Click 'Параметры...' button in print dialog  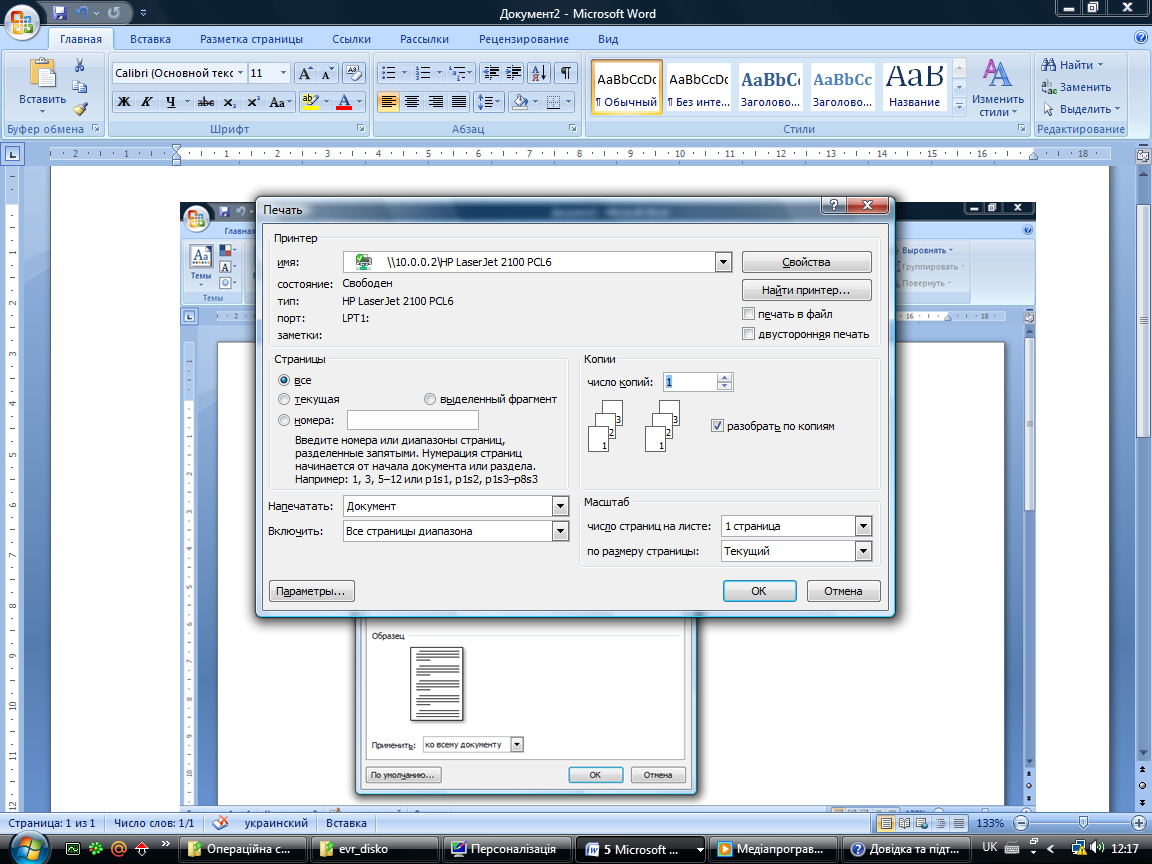point(312,591)
